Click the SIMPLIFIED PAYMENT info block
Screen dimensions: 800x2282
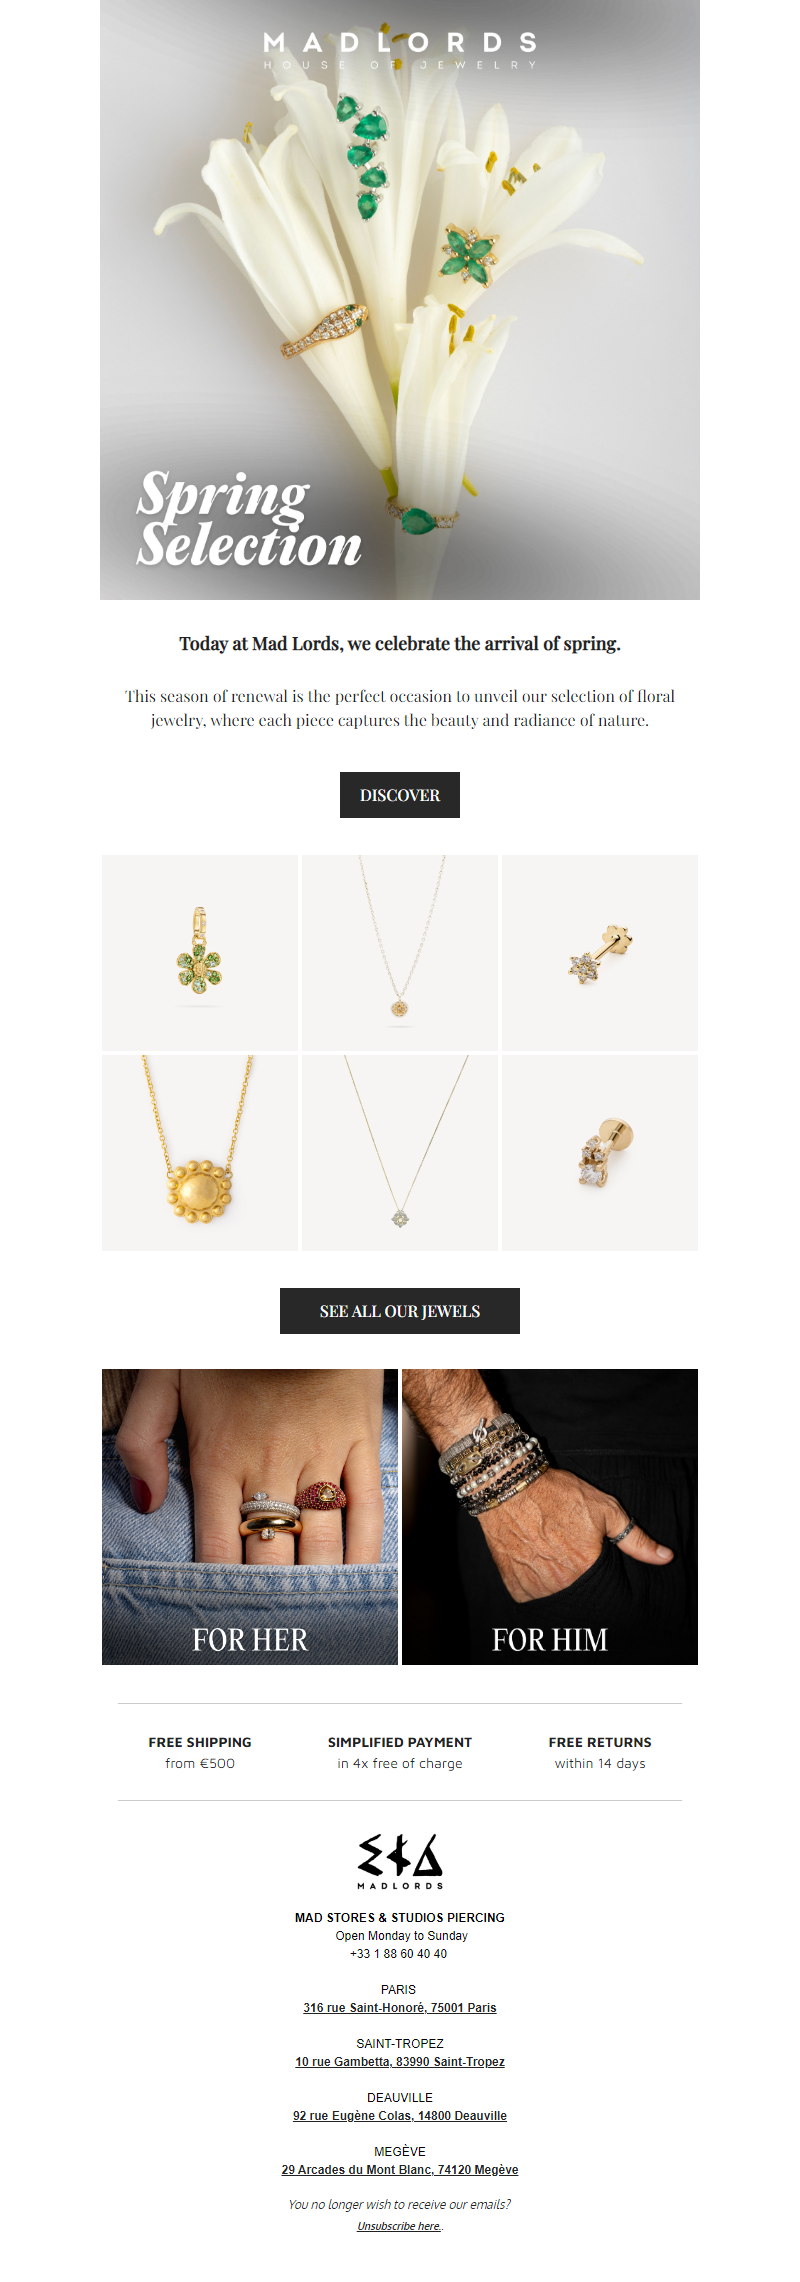click(x=400, y=1752)
